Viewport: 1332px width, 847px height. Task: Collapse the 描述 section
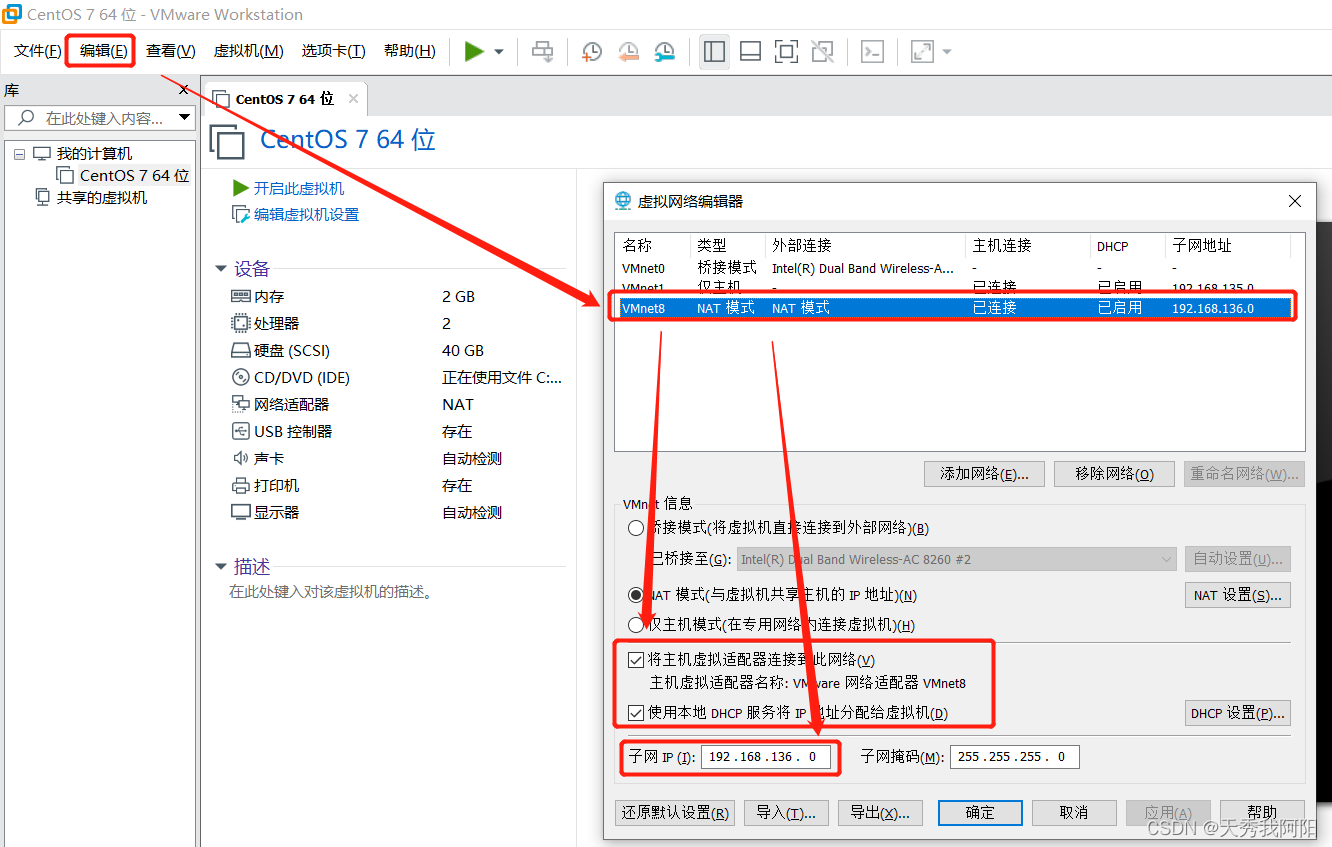pyautogui.click(x=221, y=567)
